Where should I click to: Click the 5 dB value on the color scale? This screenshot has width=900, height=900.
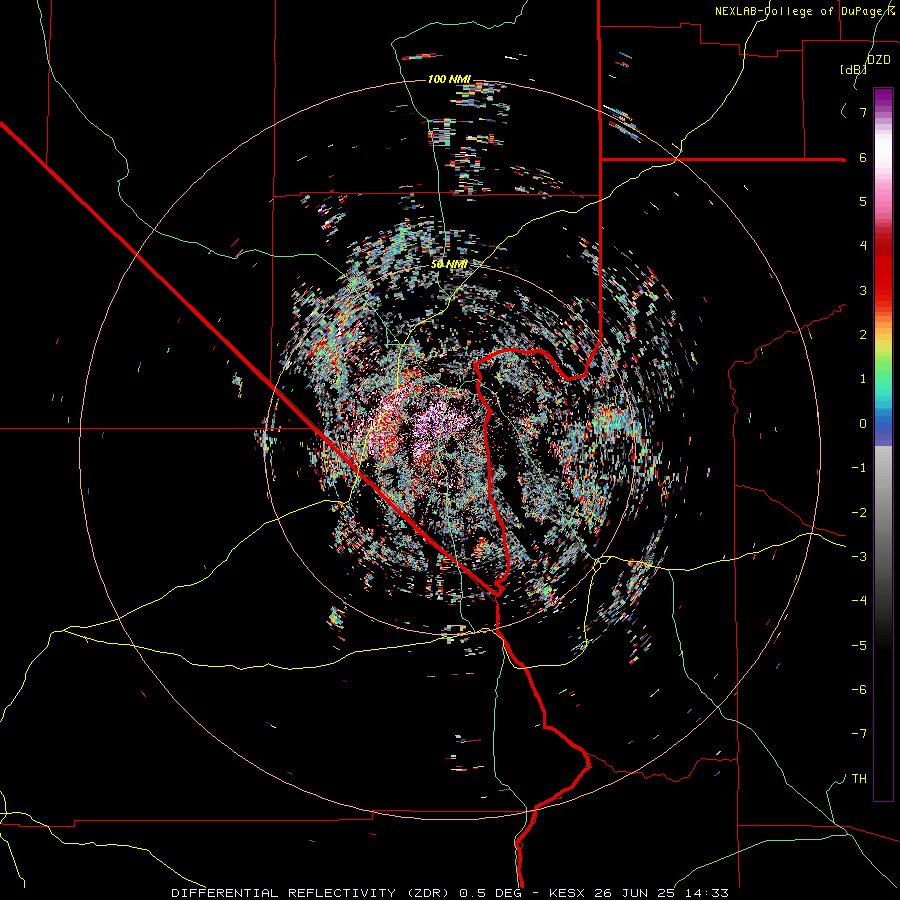(863, 201)
